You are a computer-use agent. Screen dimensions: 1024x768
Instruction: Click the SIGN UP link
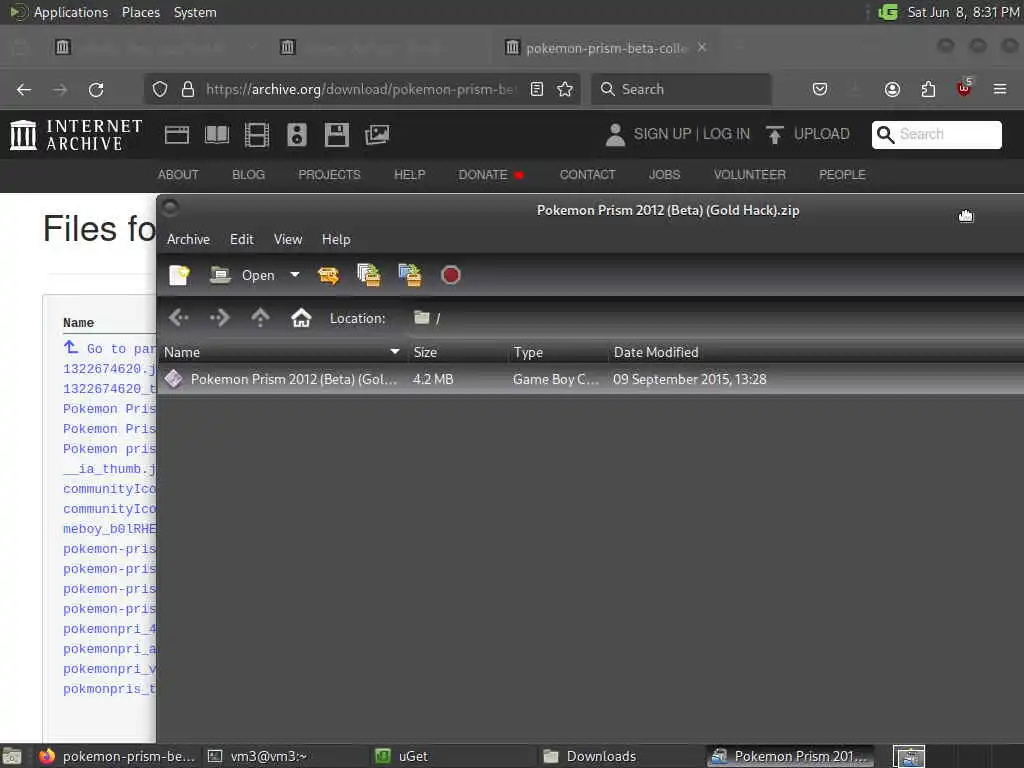coord(662,134)
